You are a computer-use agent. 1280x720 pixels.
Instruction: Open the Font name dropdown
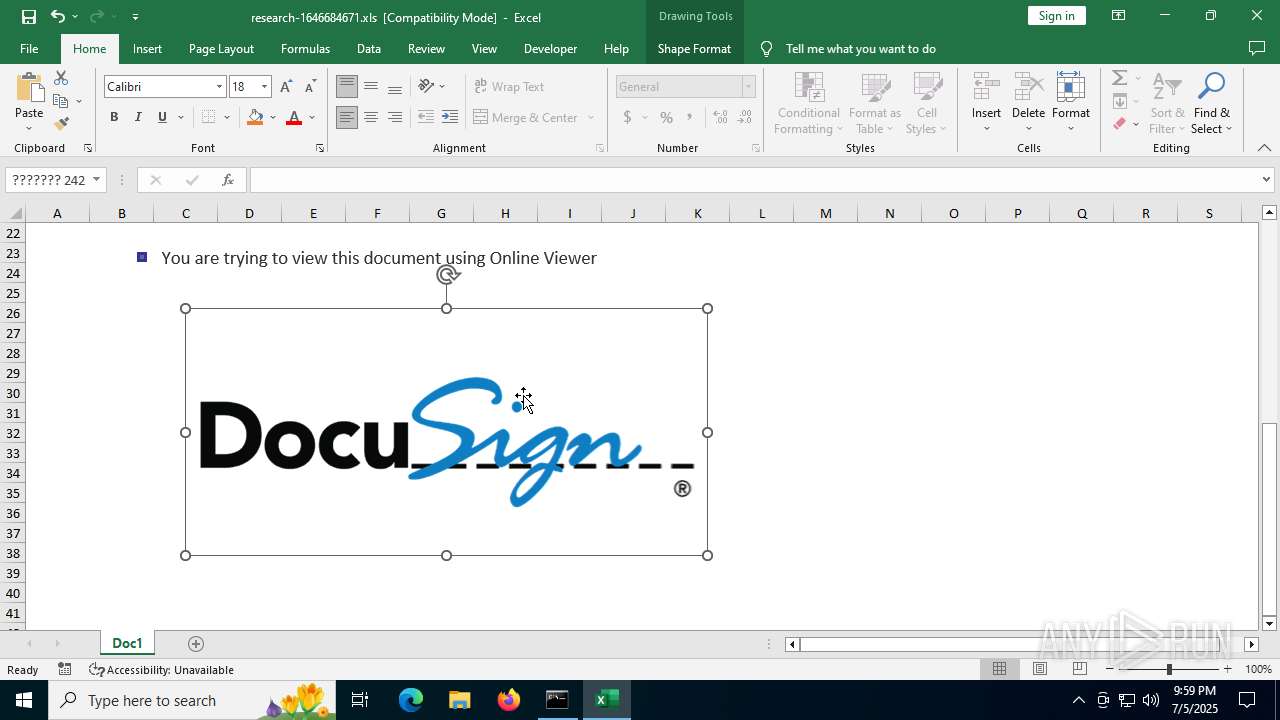click(219, 87)
